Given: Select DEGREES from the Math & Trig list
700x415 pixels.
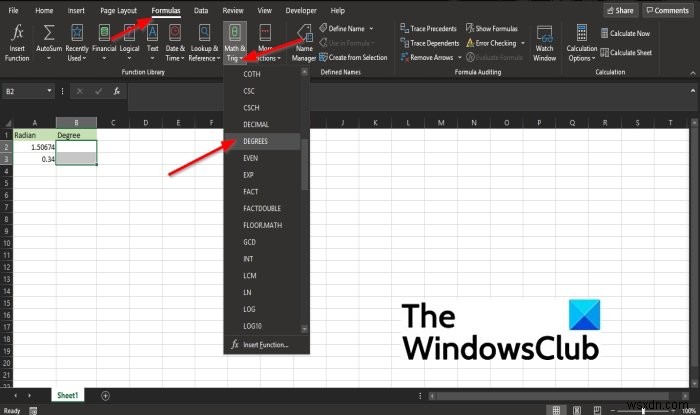Looking at the screenshot, I should click(263, 141).
